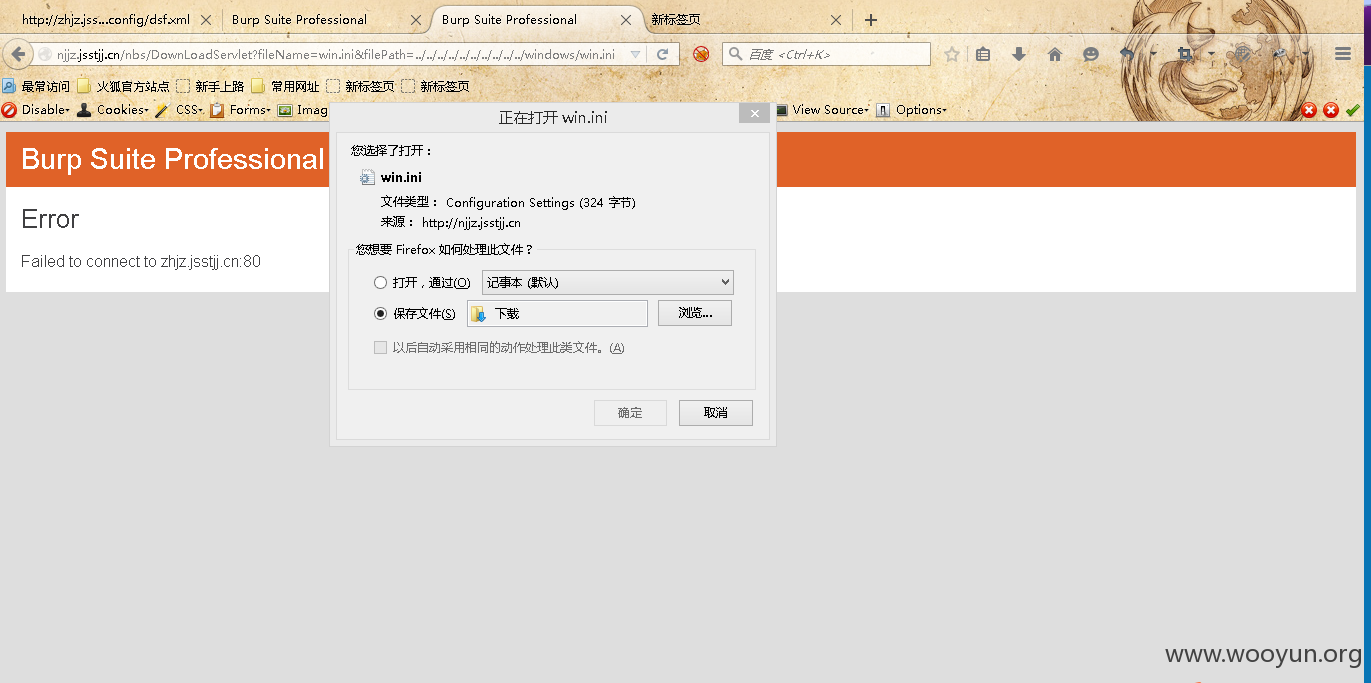The image size is (1371, 683).
Task: Reload the current page
Action: [662, 55]
